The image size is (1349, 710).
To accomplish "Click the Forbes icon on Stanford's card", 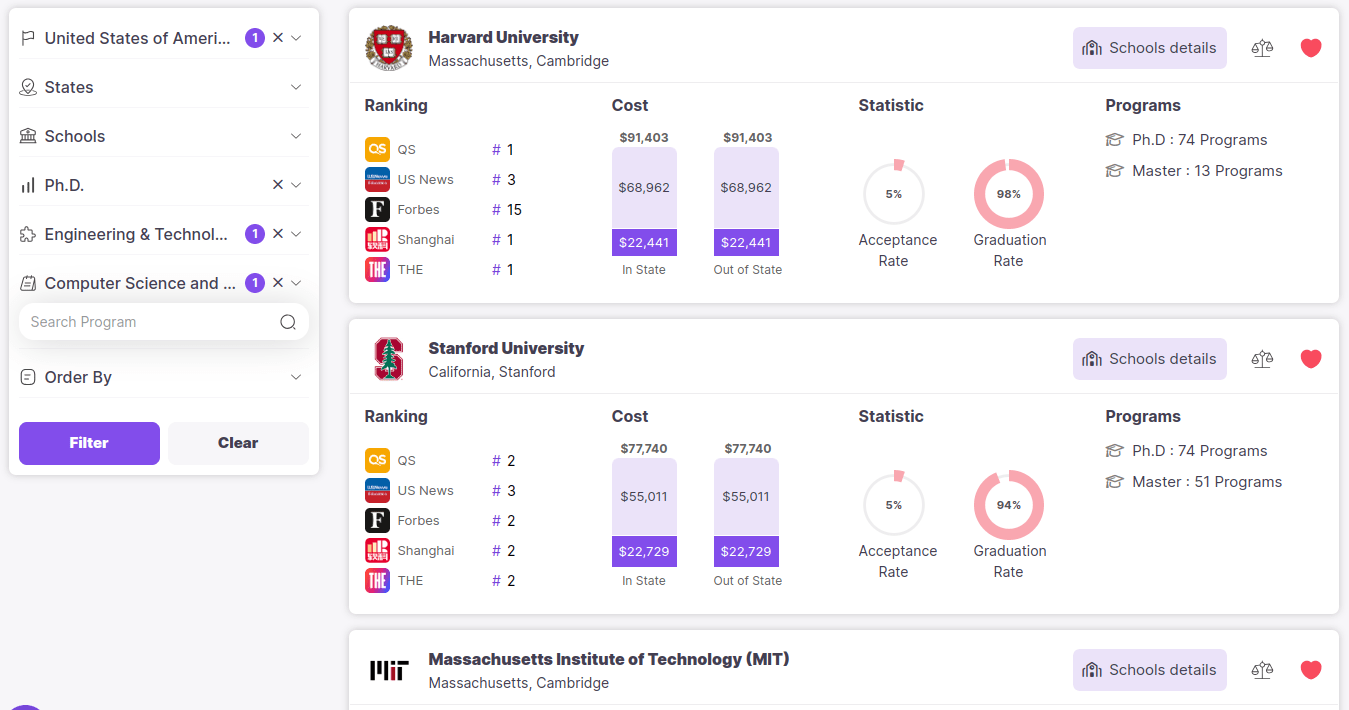I will point(377,520).
